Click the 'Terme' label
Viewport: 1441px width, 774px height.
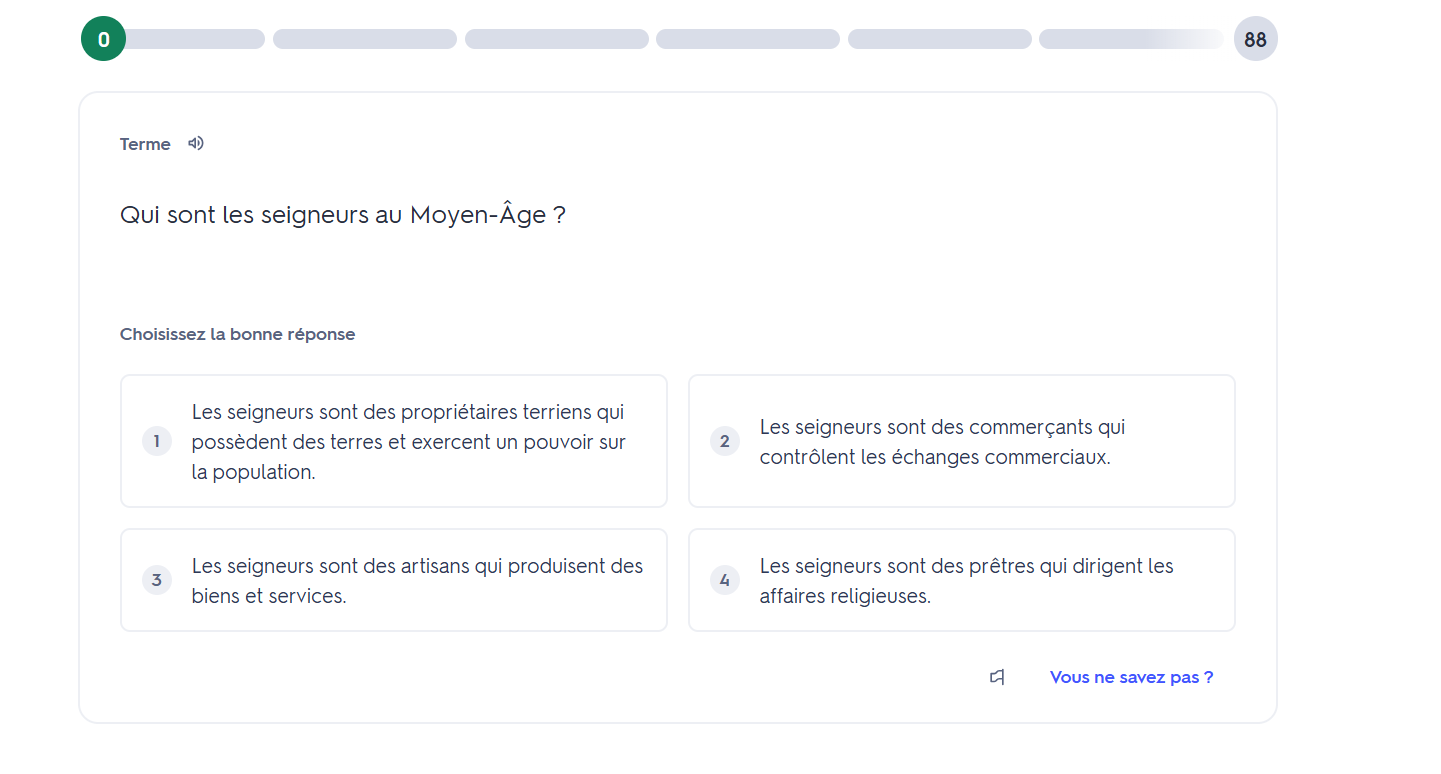click(145, 144)
